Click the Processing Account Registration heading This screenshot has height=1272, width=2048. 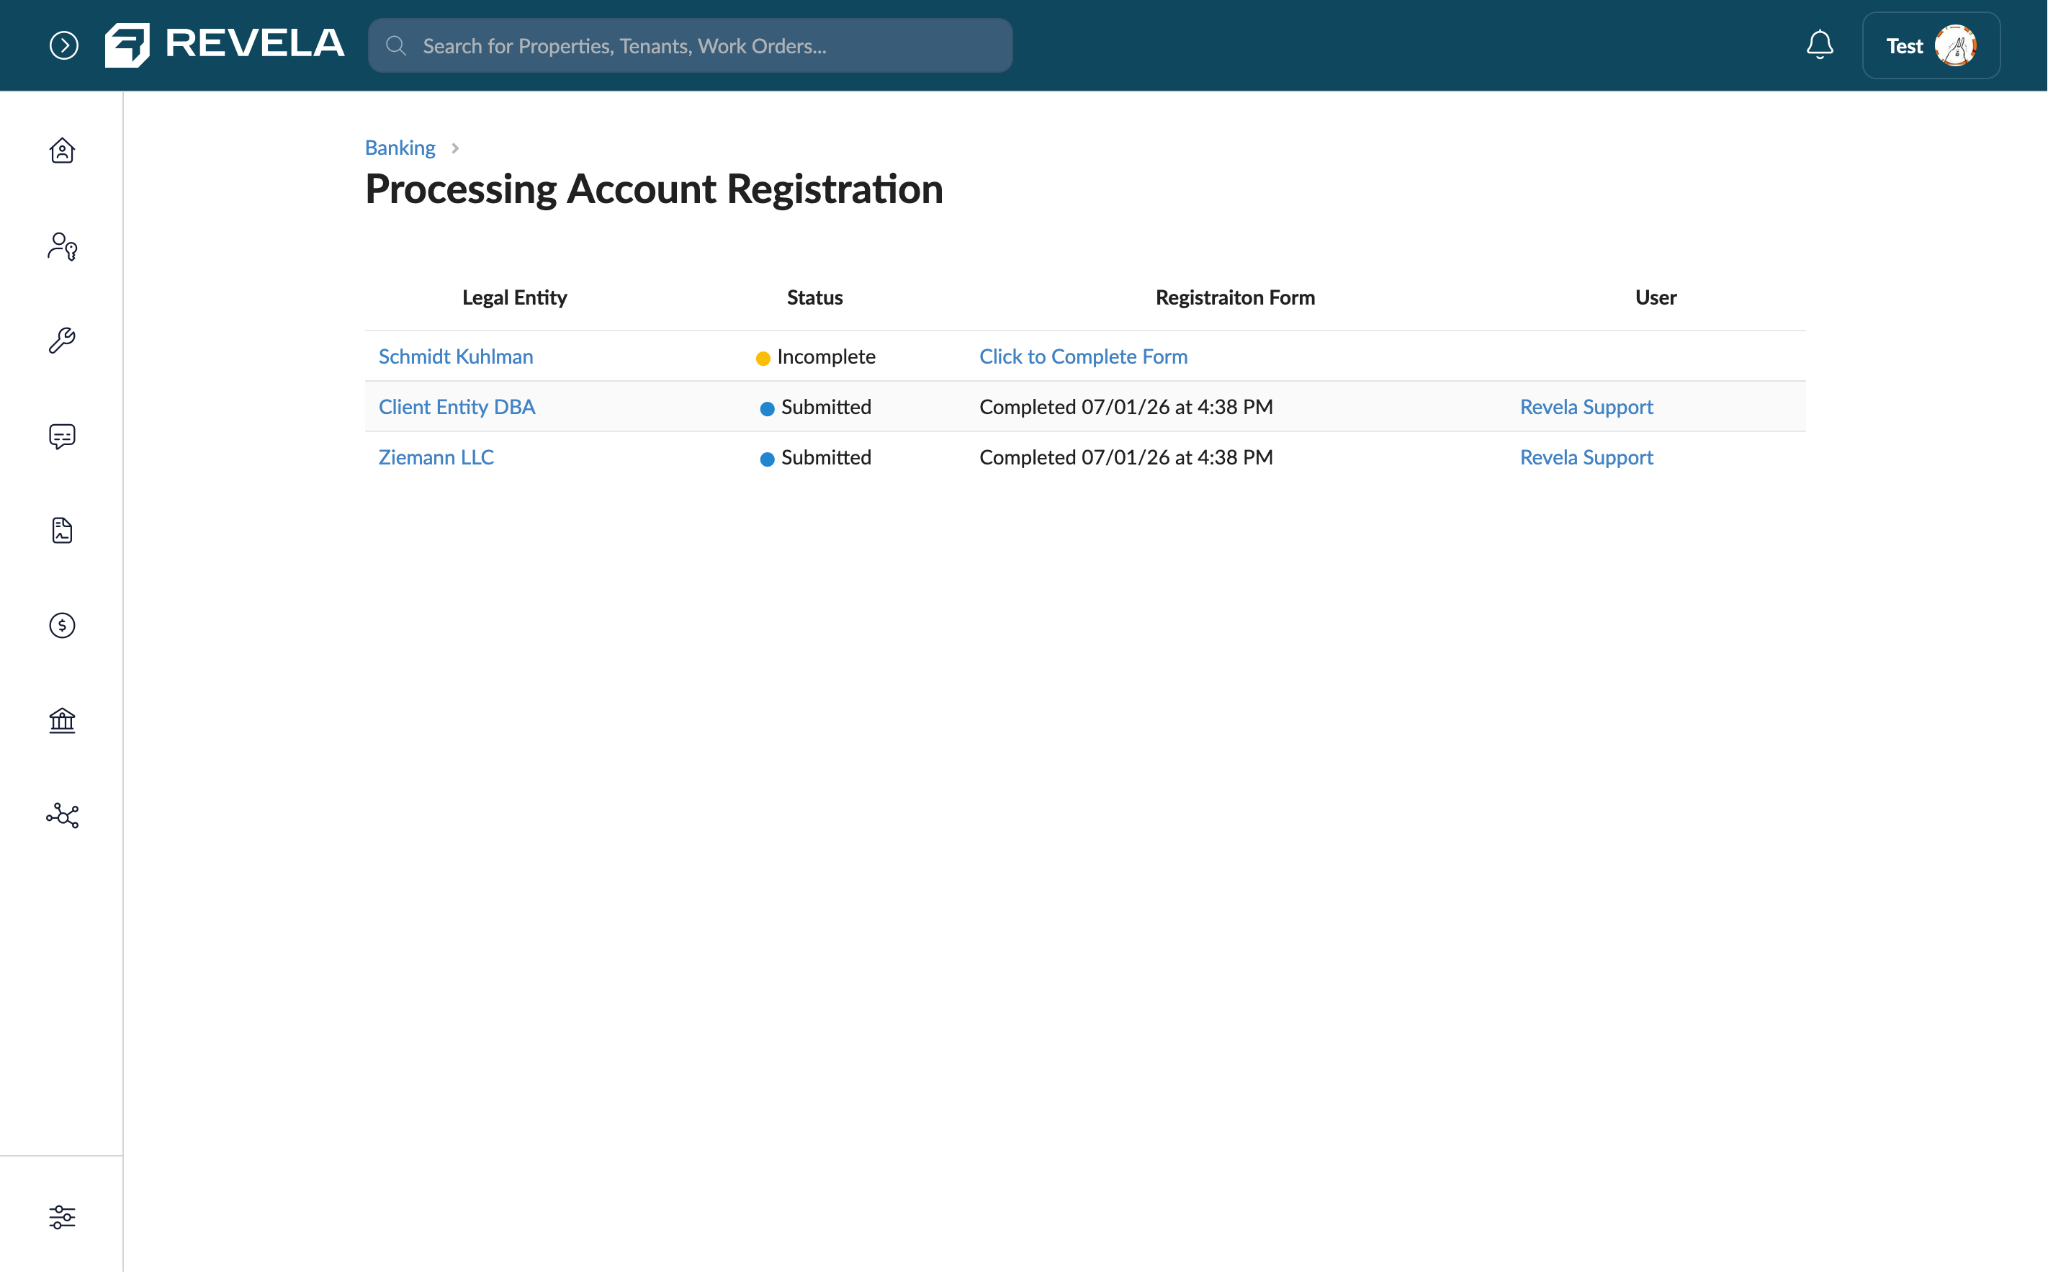654,189
